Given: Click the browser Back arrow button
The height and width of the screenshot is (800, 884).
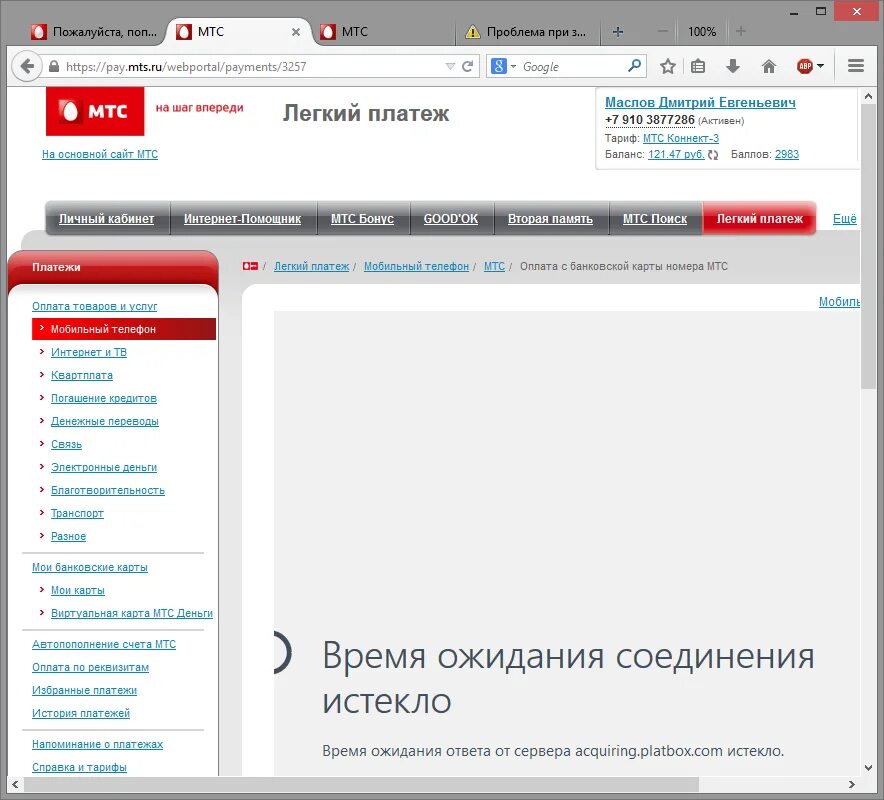Looking at the screenshot, I should [26, 67].
